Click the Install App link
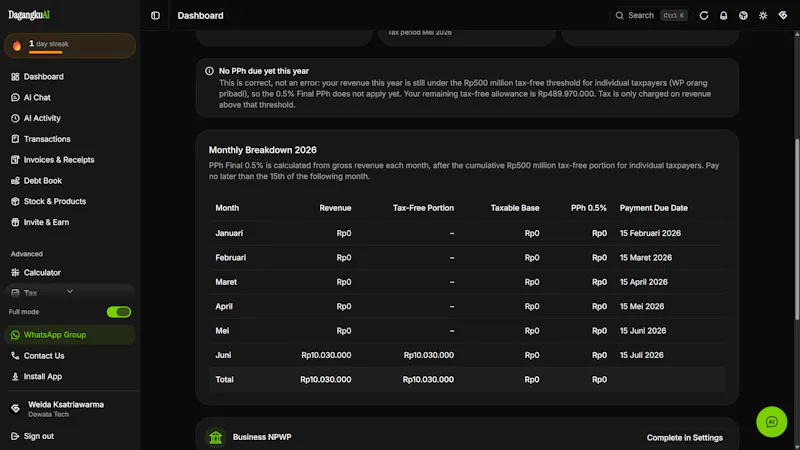This screenshot has width=800, height=450. (69, 377)
